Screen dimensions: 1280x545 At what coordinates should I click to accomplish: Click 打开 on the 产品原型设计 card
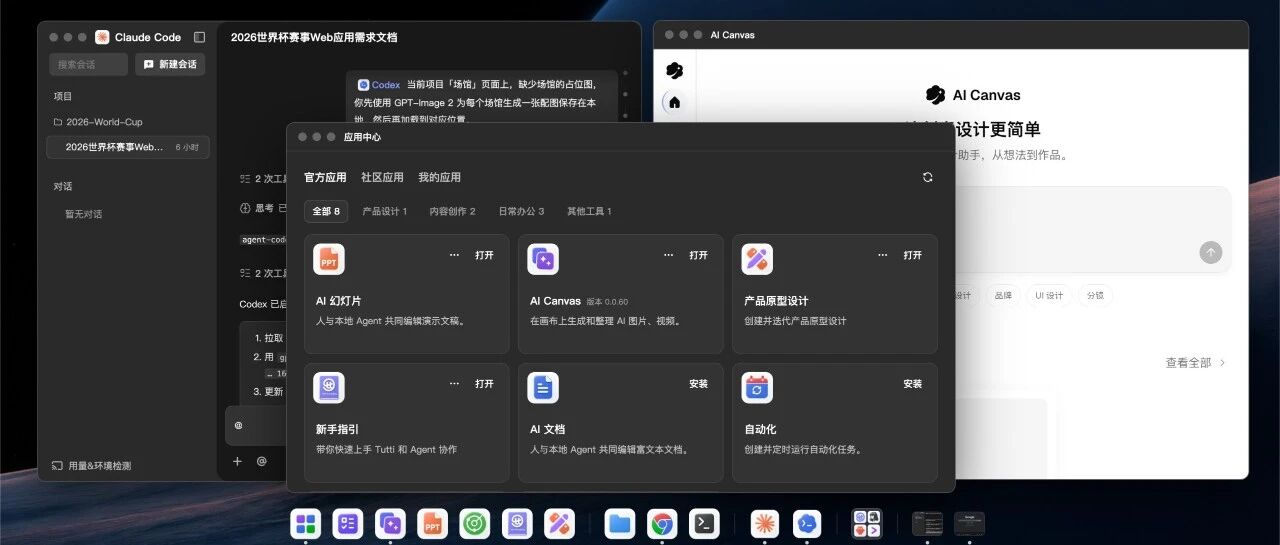[x=913, y=255]
